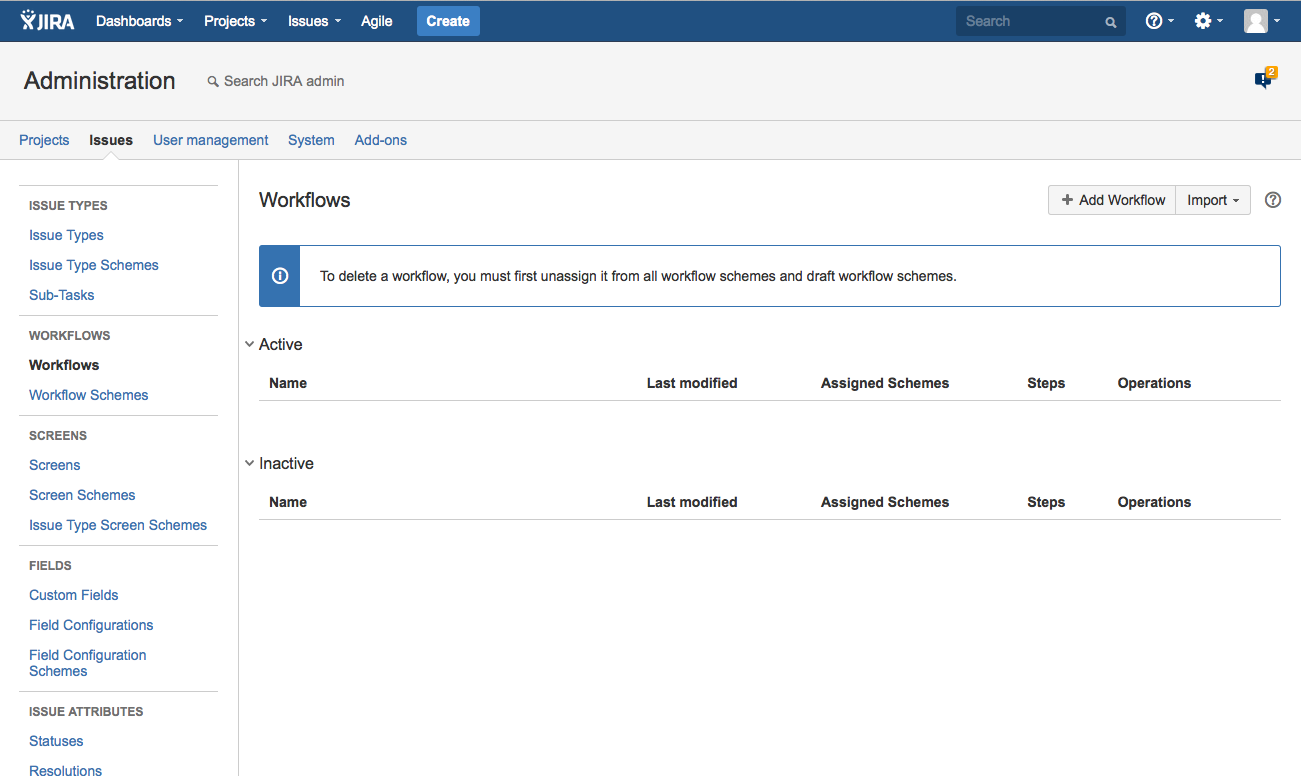Image resolution: width=1301 pixels, height=776 pixels.
Task: Open the user avatar profile menu
Action: click(1261, 21)
